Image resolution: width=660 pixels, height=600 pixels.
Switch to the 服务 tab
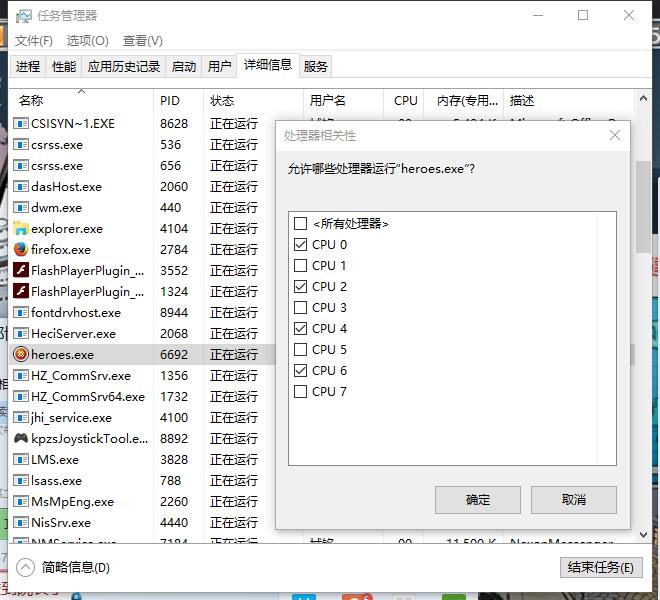click(315, 67)
